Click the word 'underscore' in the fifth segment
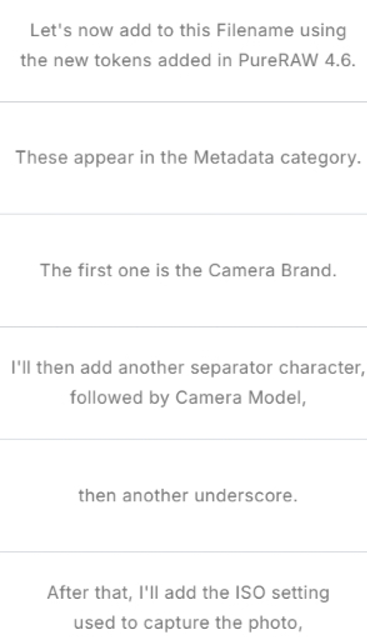Image resolution: width=367 pixels, height=637 pixels. click(x=246, y=496)
